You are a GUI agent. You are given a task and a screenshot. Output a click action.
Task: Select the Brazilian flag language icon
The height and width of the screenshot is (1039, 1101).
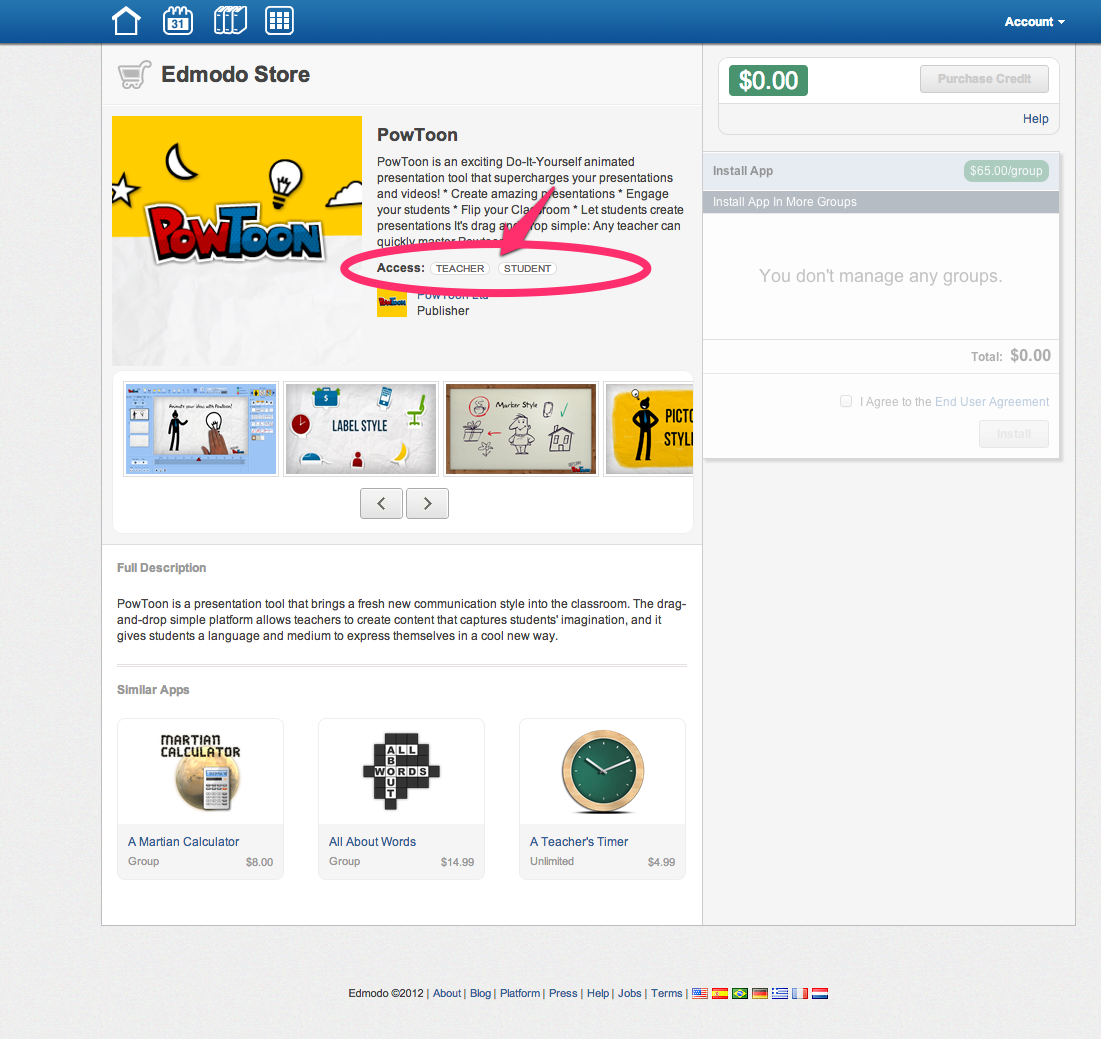(x=740, y=993)
